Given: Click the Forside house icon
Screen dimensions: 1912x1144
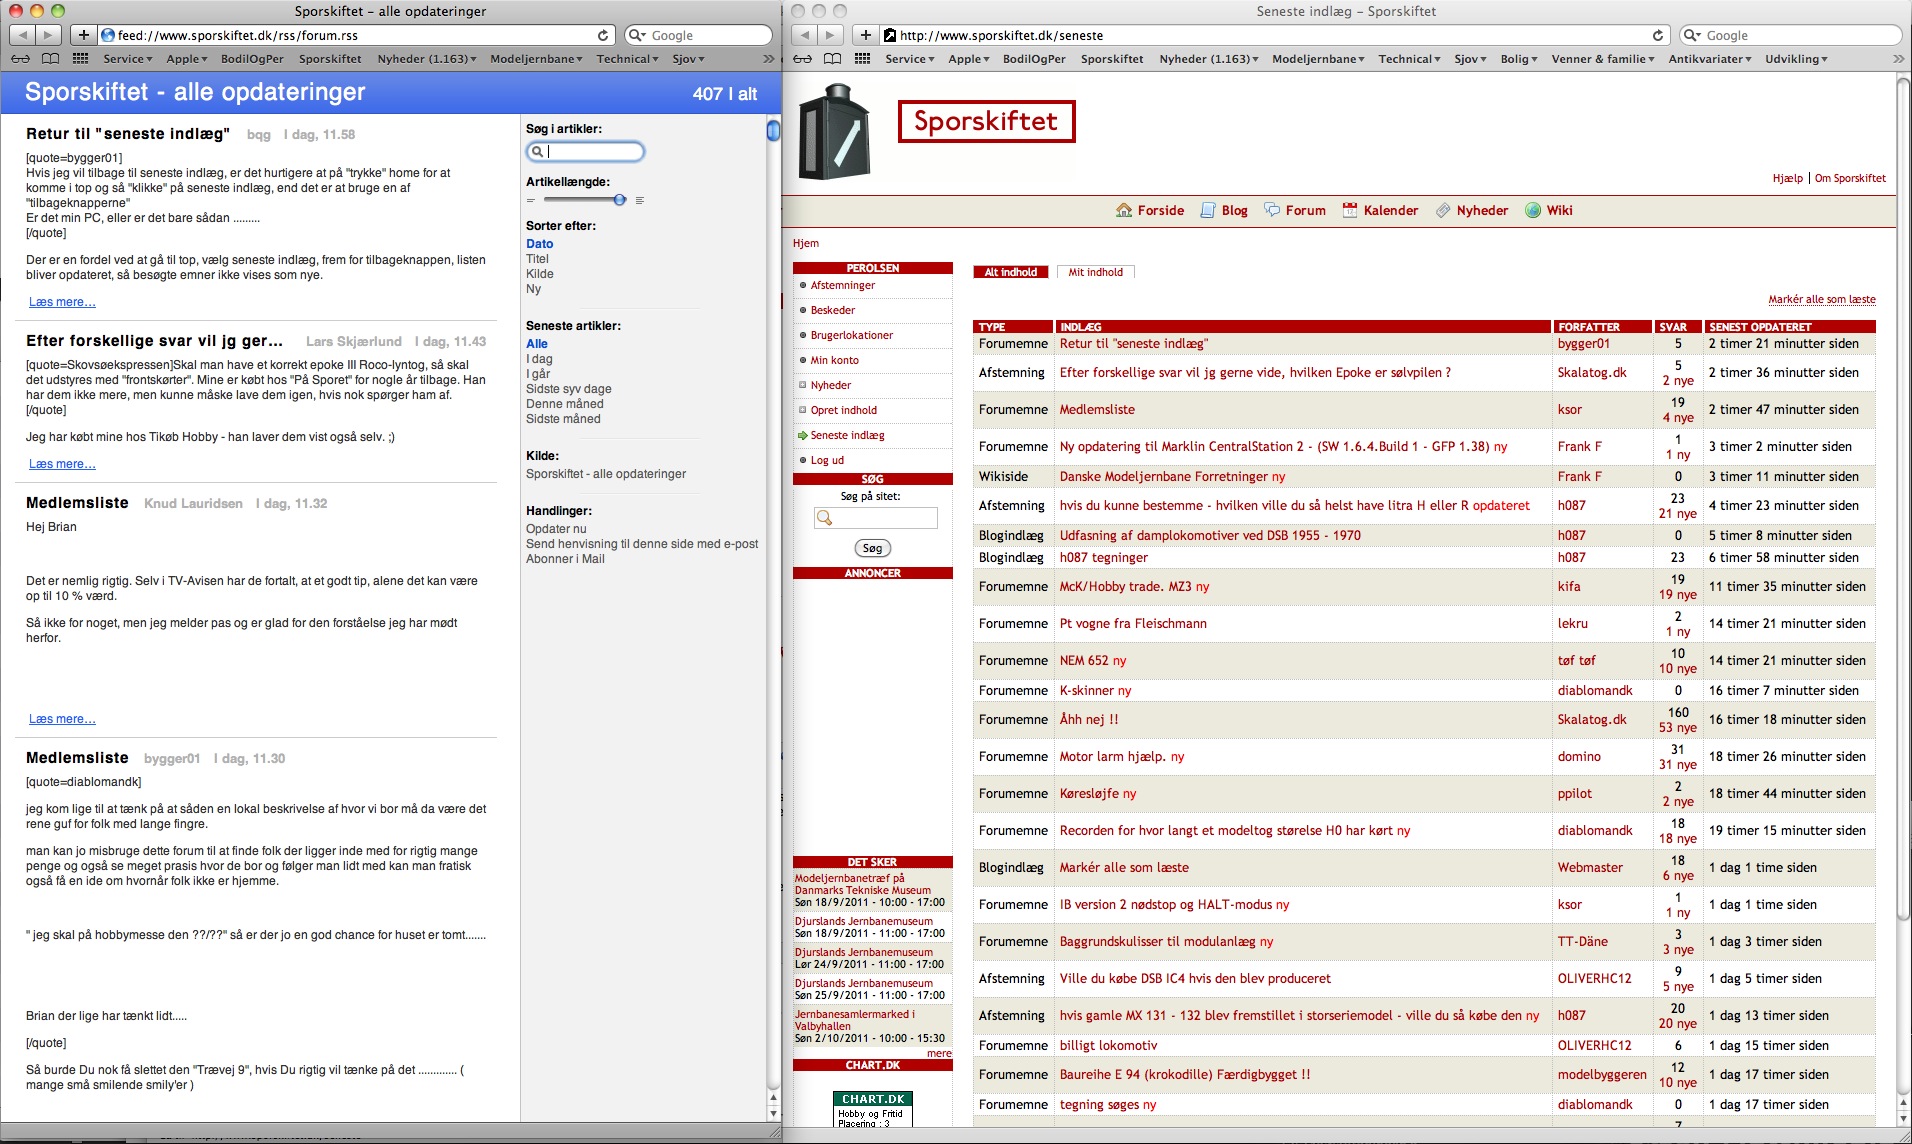Looking at the screenshot, I should [x=1124, y=210].
